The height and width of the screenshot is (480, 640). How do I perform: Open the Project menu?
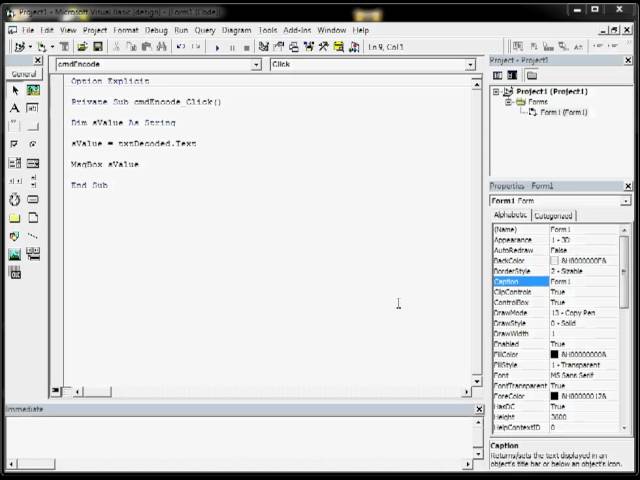click(x=95, y=30)
